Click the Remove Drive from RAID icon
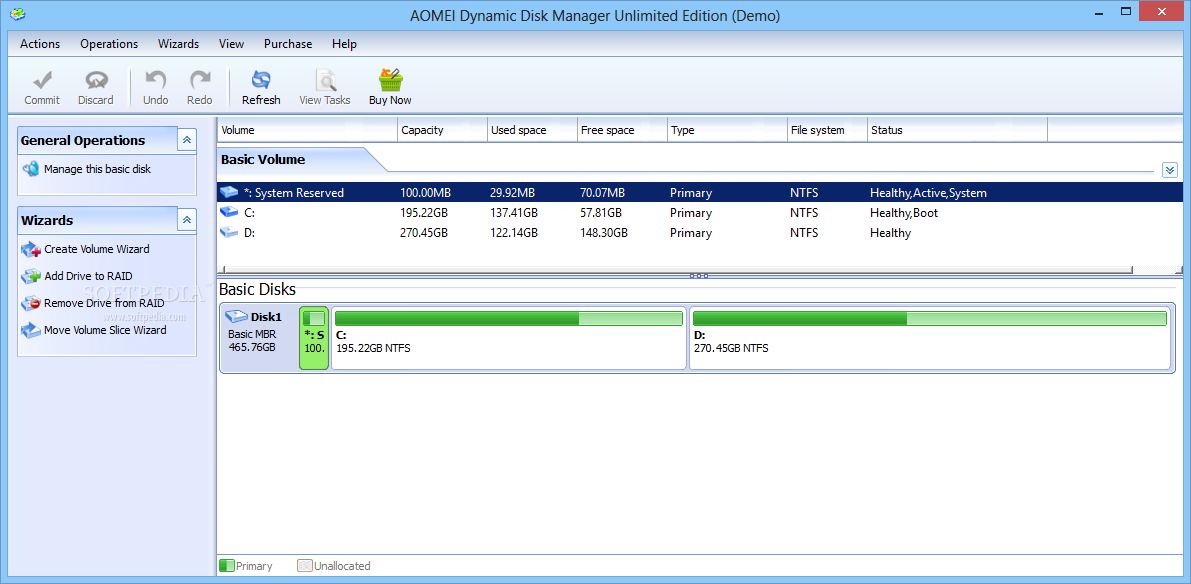 (x=30, y=304)
